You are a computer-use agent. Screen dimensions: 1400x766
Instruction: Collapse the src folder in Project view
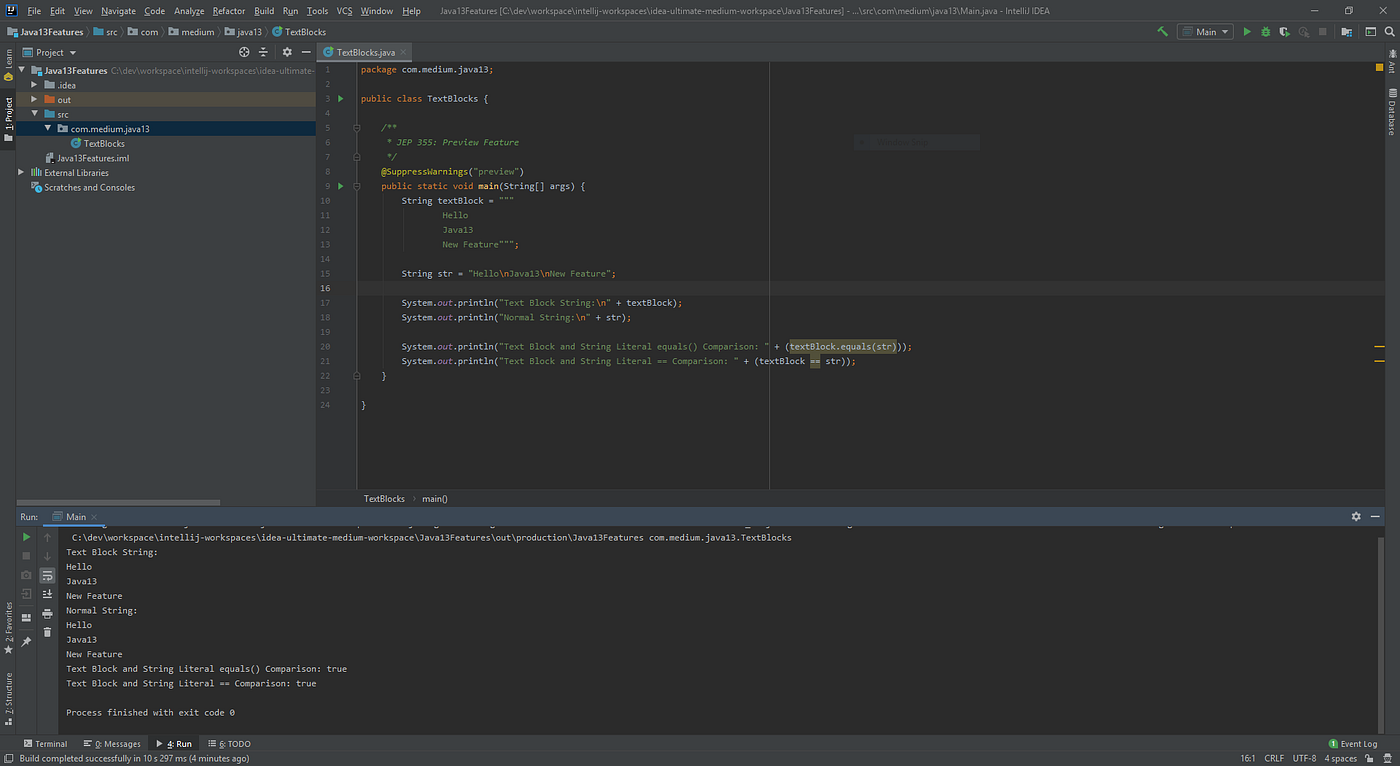click(35, 113)
